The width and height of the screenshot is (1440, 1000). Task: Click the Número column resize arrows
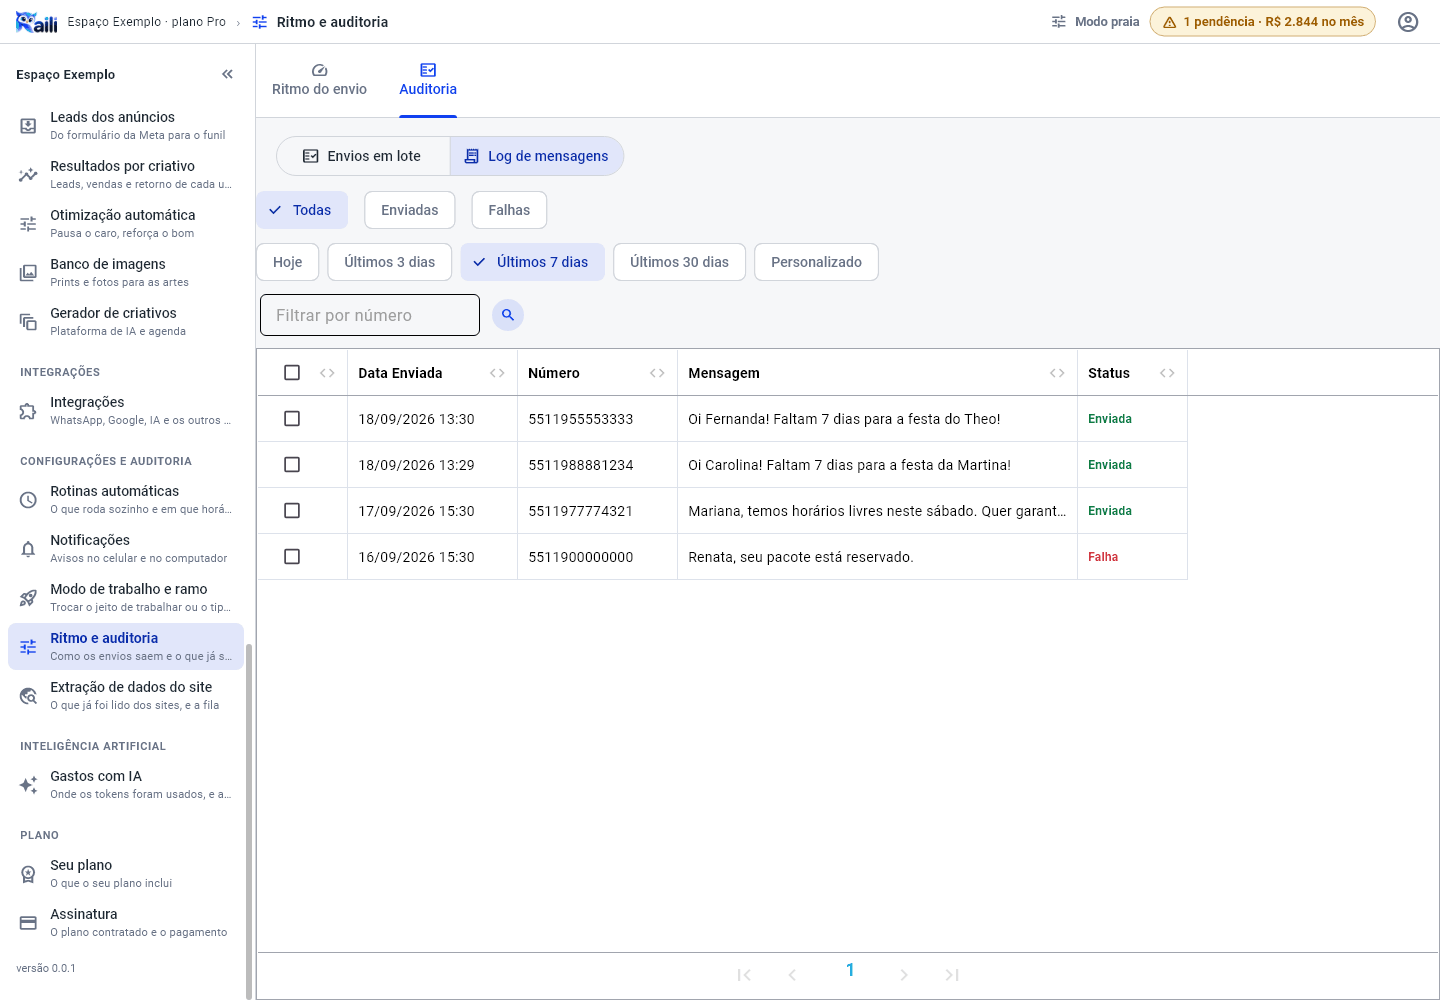point(657,373)
